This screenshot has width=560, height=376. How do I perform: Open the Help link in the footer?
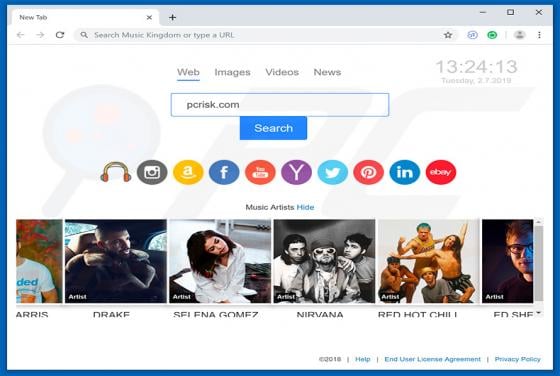(362, 359)
